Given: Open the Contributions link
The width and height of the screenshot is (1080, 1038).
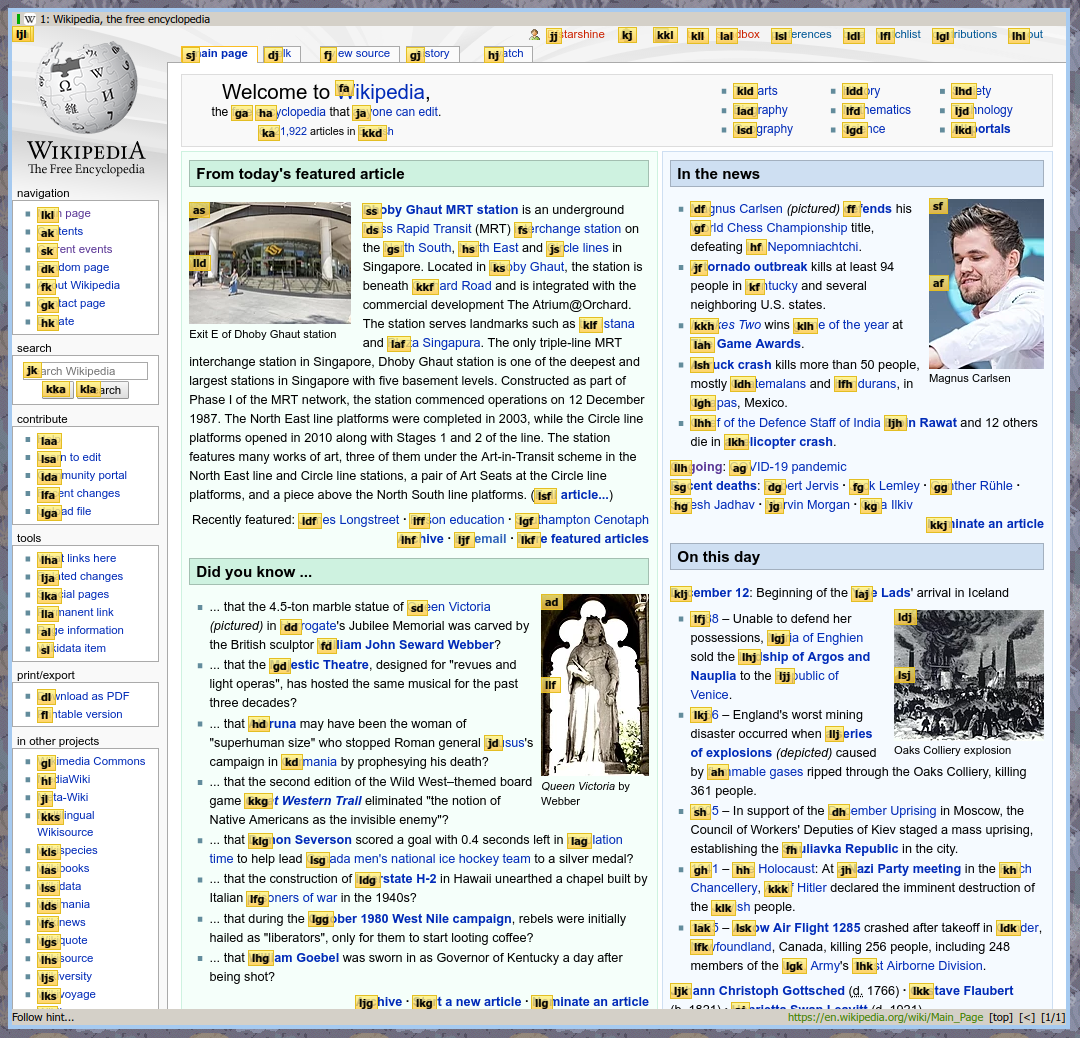Looking at the screenshot, I should (964, 34).
